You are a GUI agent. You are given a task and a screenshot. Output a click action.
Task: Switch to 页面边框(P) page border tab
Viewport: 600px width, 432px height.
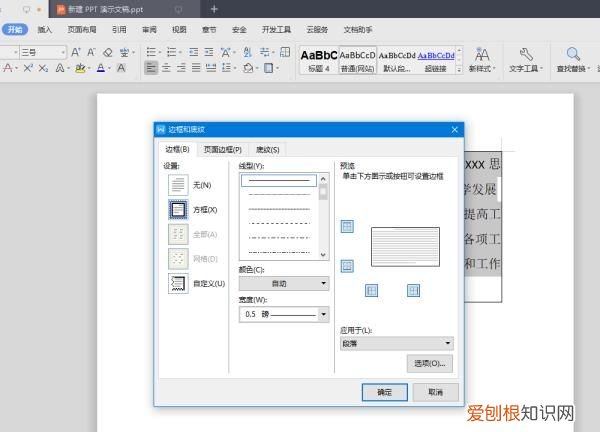coord(223,149)
